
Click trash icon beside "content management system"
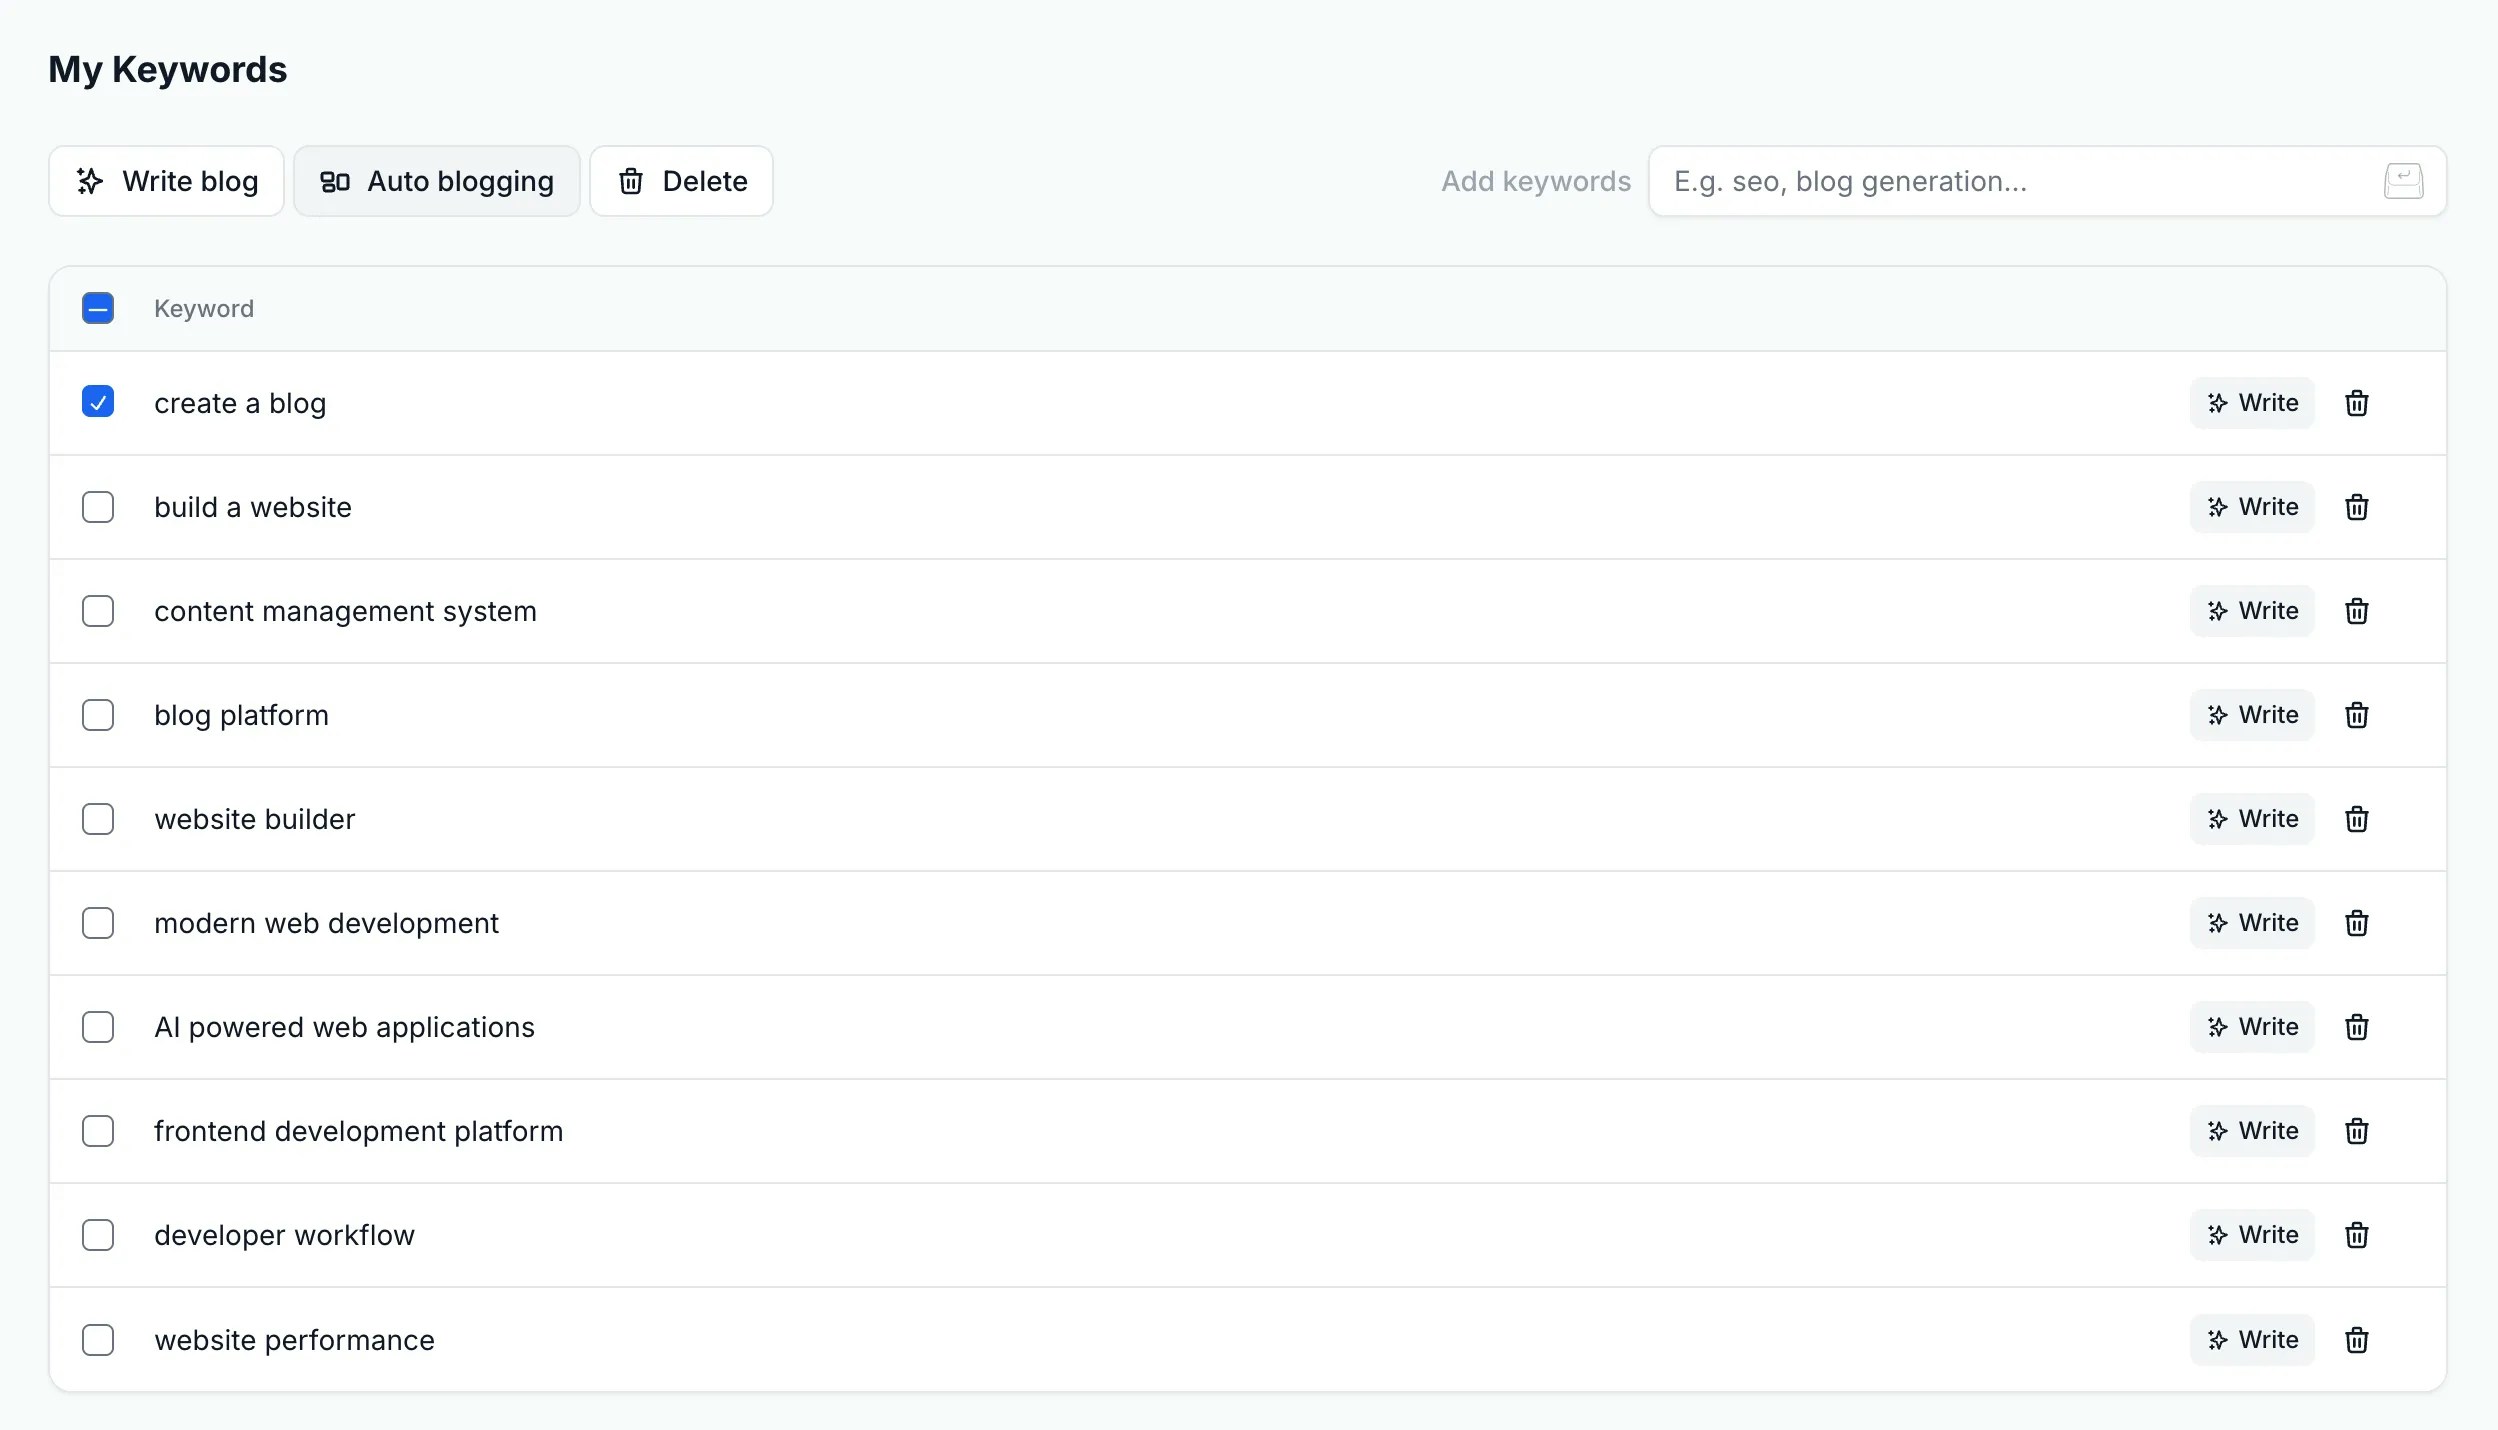tap(2357, 611)
